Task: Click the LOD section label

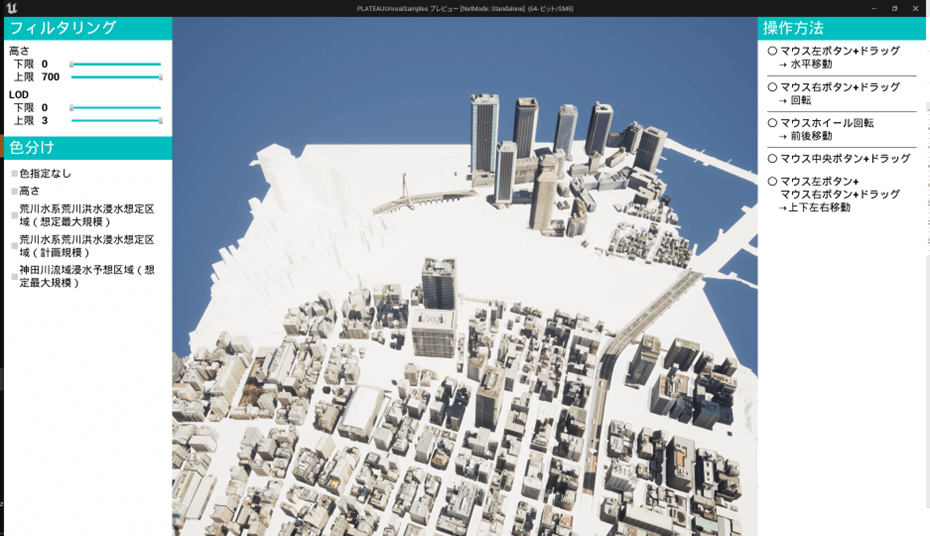Action: 18,94
